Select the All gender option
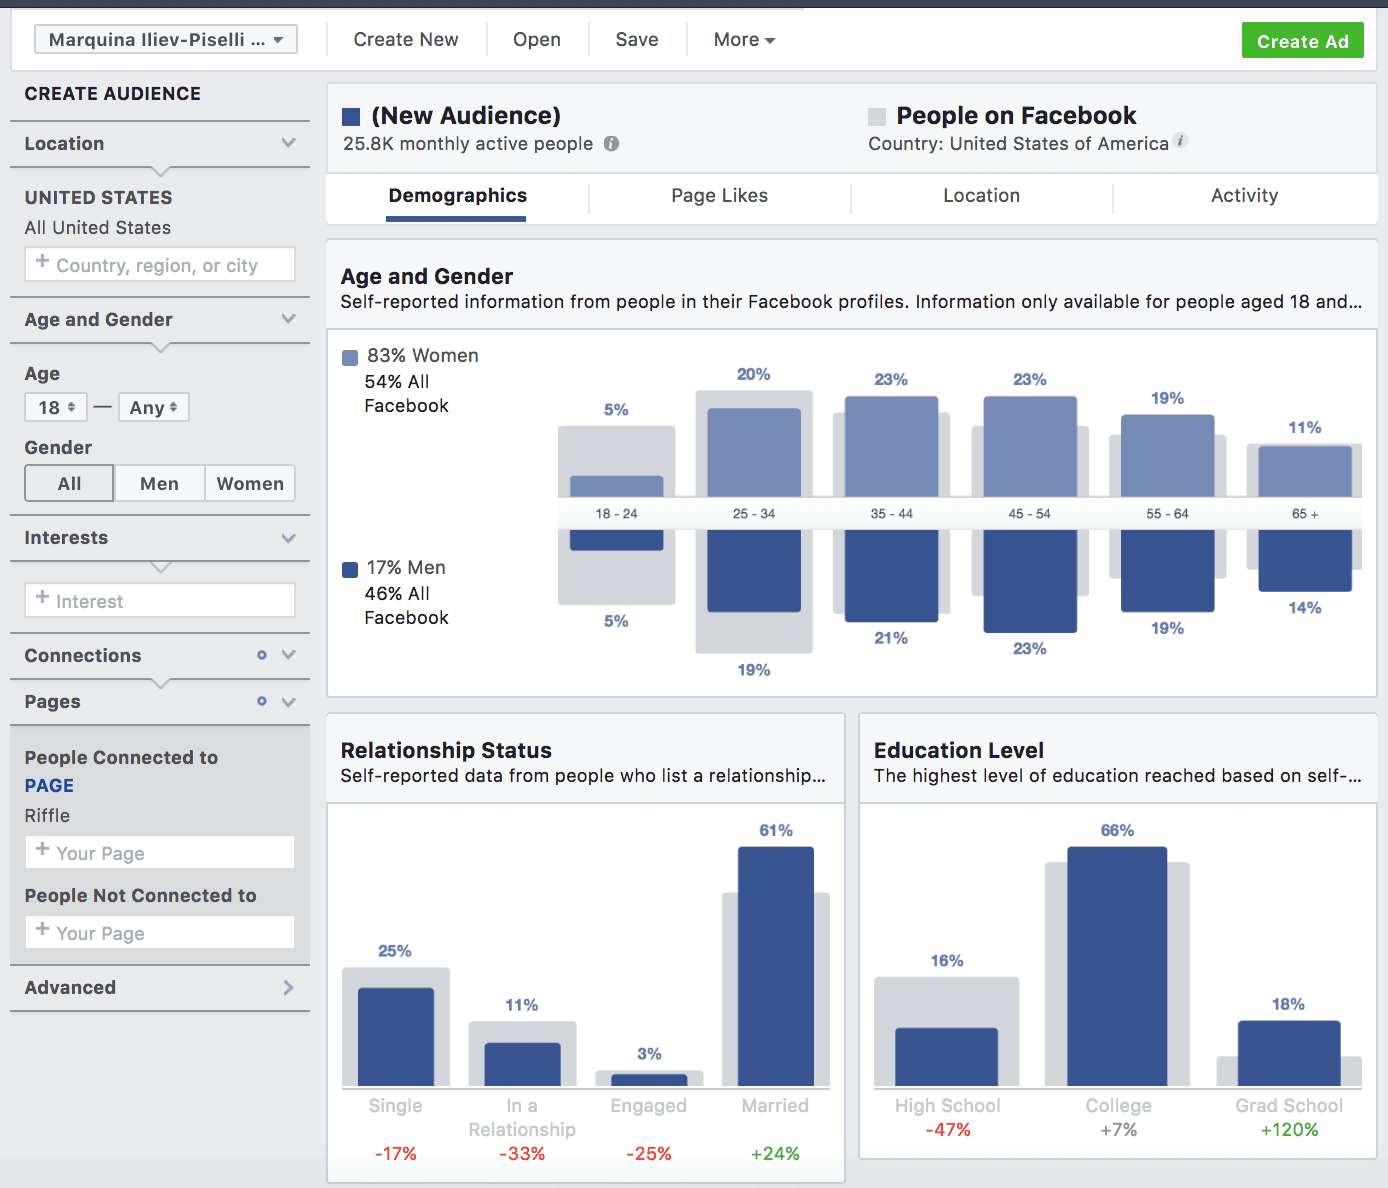Screen dimensions: 1388x1188 coord(69,484)
